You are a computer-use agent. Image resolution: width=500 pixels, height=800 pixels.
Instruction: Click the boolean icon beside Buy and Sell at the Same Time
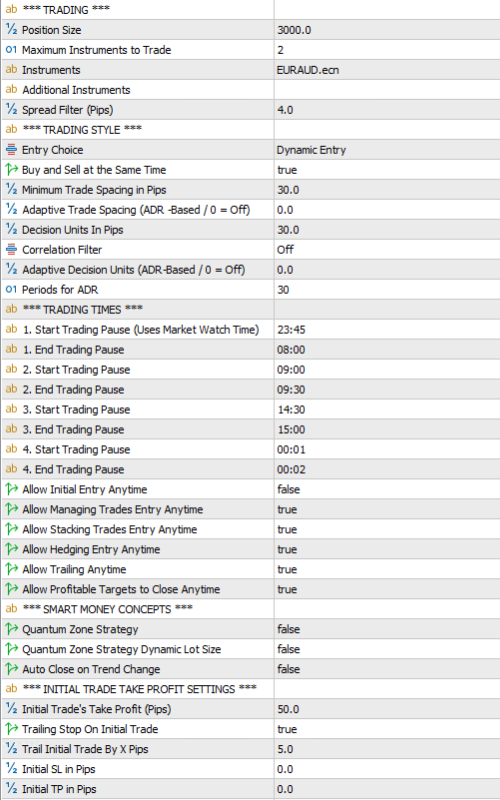(11, 169)
